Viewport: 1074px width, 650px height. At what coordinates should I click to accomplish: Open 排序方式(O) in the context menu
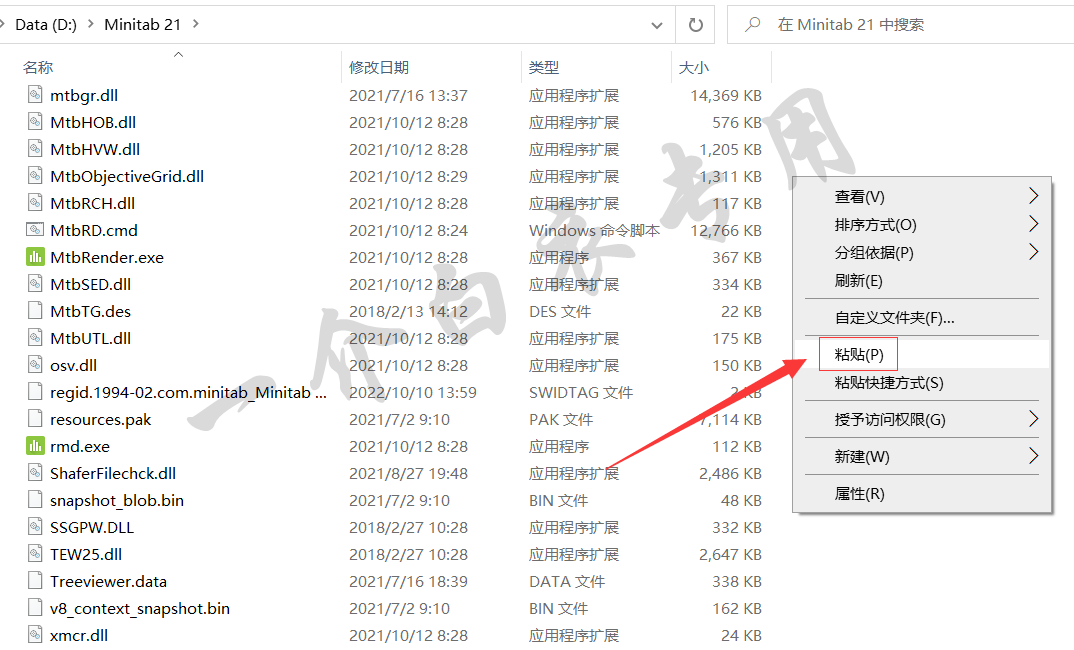click(x=875, y=225)
